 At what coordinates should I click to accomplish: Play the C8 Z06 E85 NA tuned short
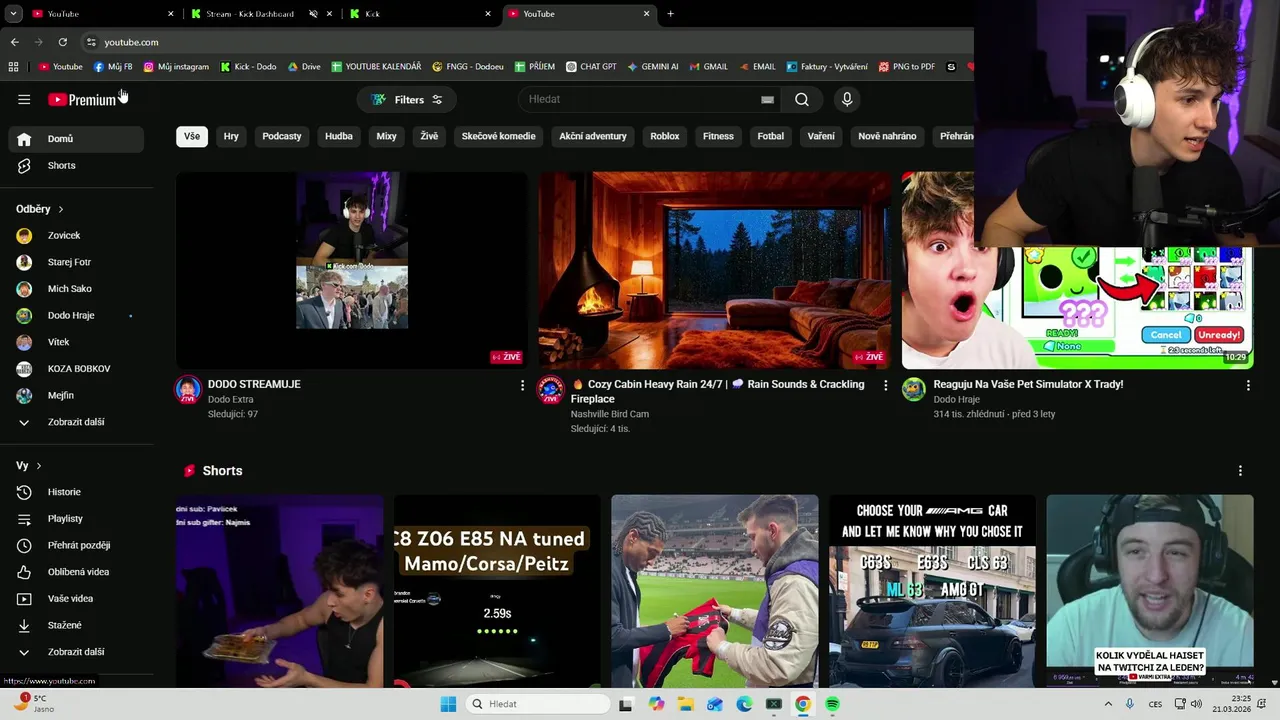[x=497, y=591]
